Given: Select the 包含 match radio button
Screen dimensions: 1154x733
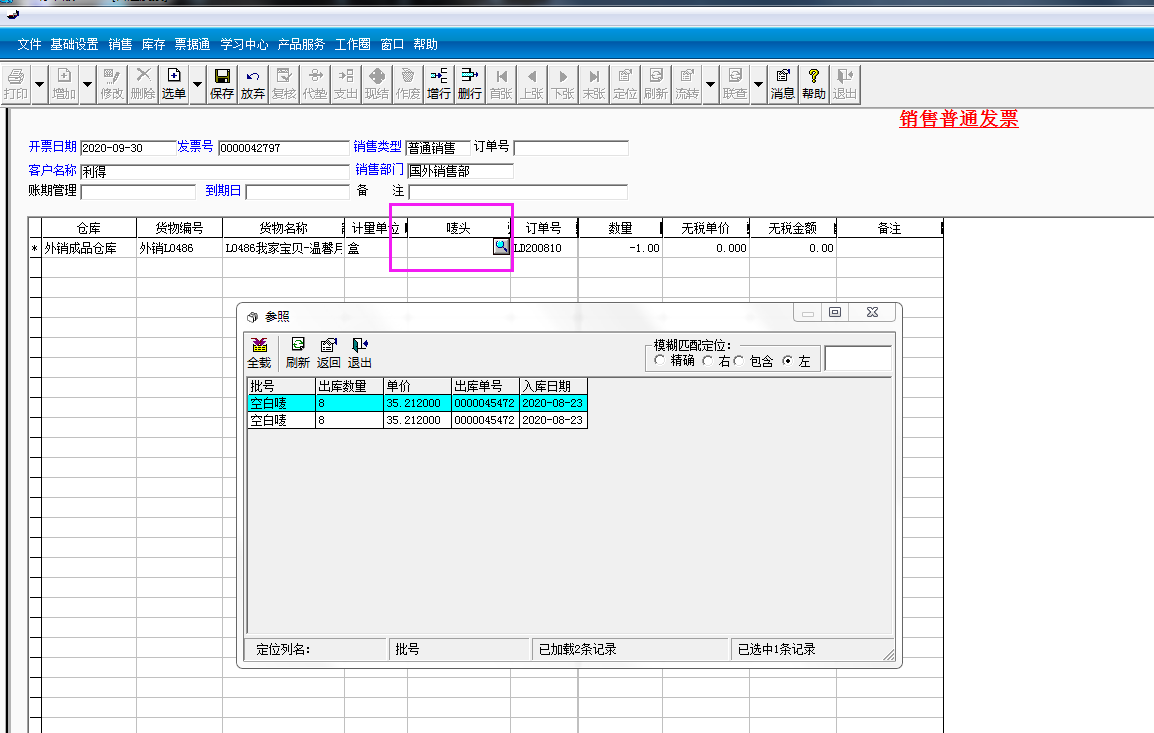Looking at the screenshot, I should [x=739, y=361].
